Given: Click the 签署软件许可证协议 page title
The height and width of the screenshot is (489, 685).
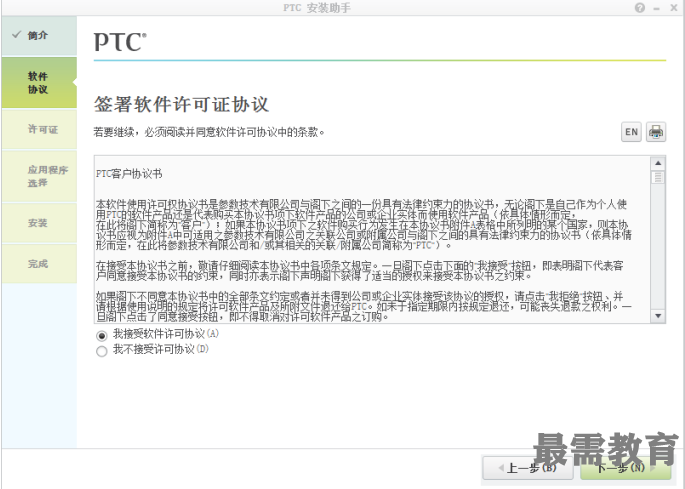Looking at the screenshot, I should click(x=181, y=104).
